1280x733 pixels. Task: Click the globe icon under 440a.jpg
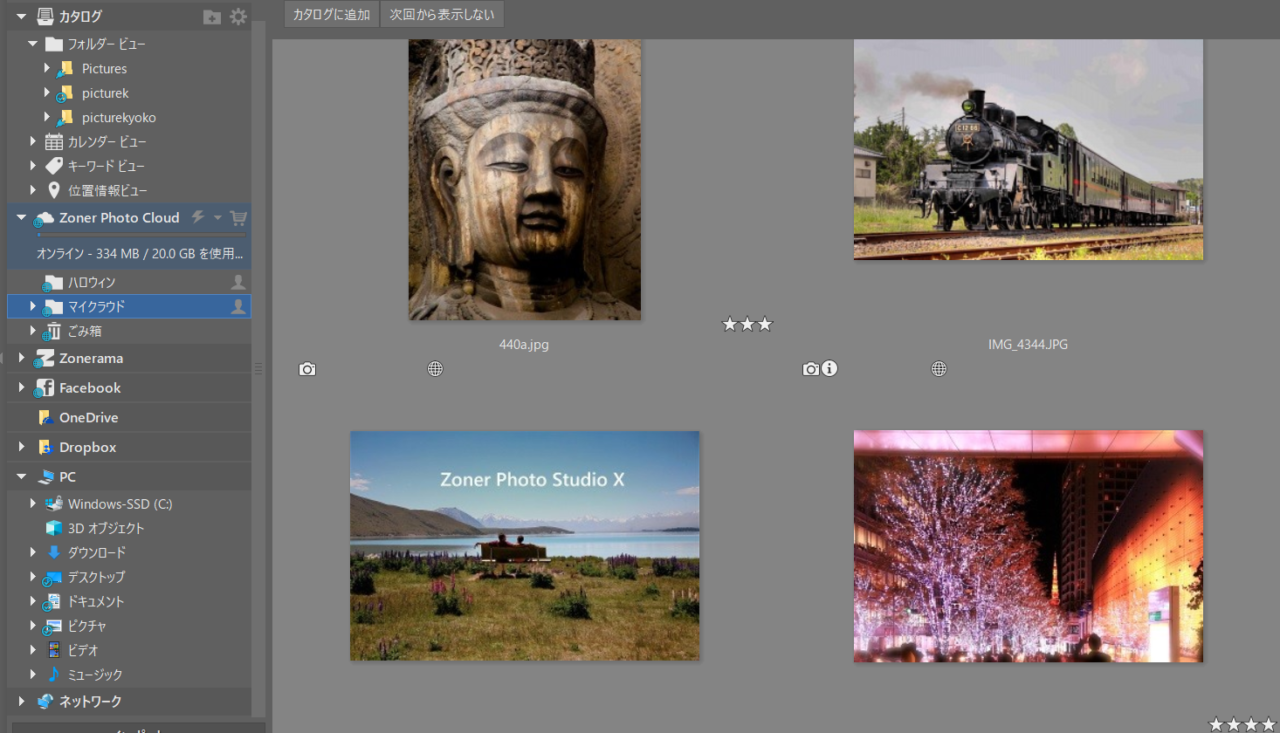click(x=435, y=369)
